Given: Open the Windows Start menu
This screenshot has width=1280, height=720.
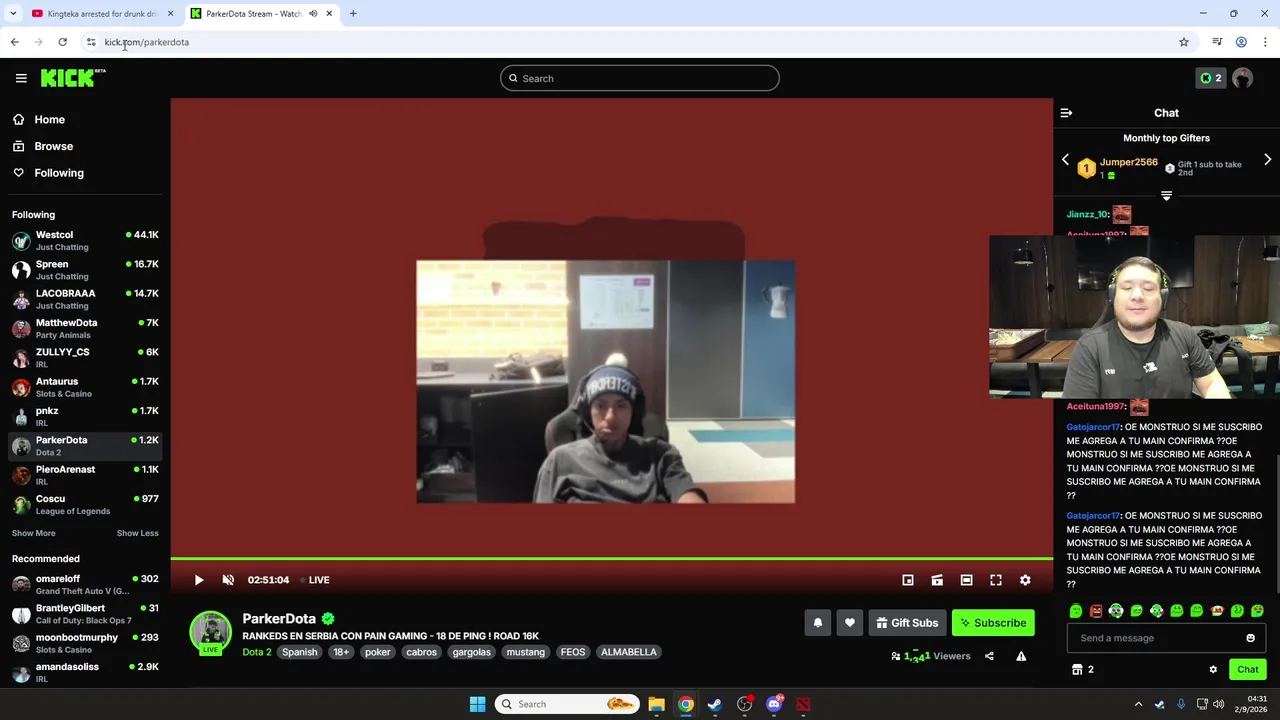Looking at the screenshot, I should [x=477, y=704].
